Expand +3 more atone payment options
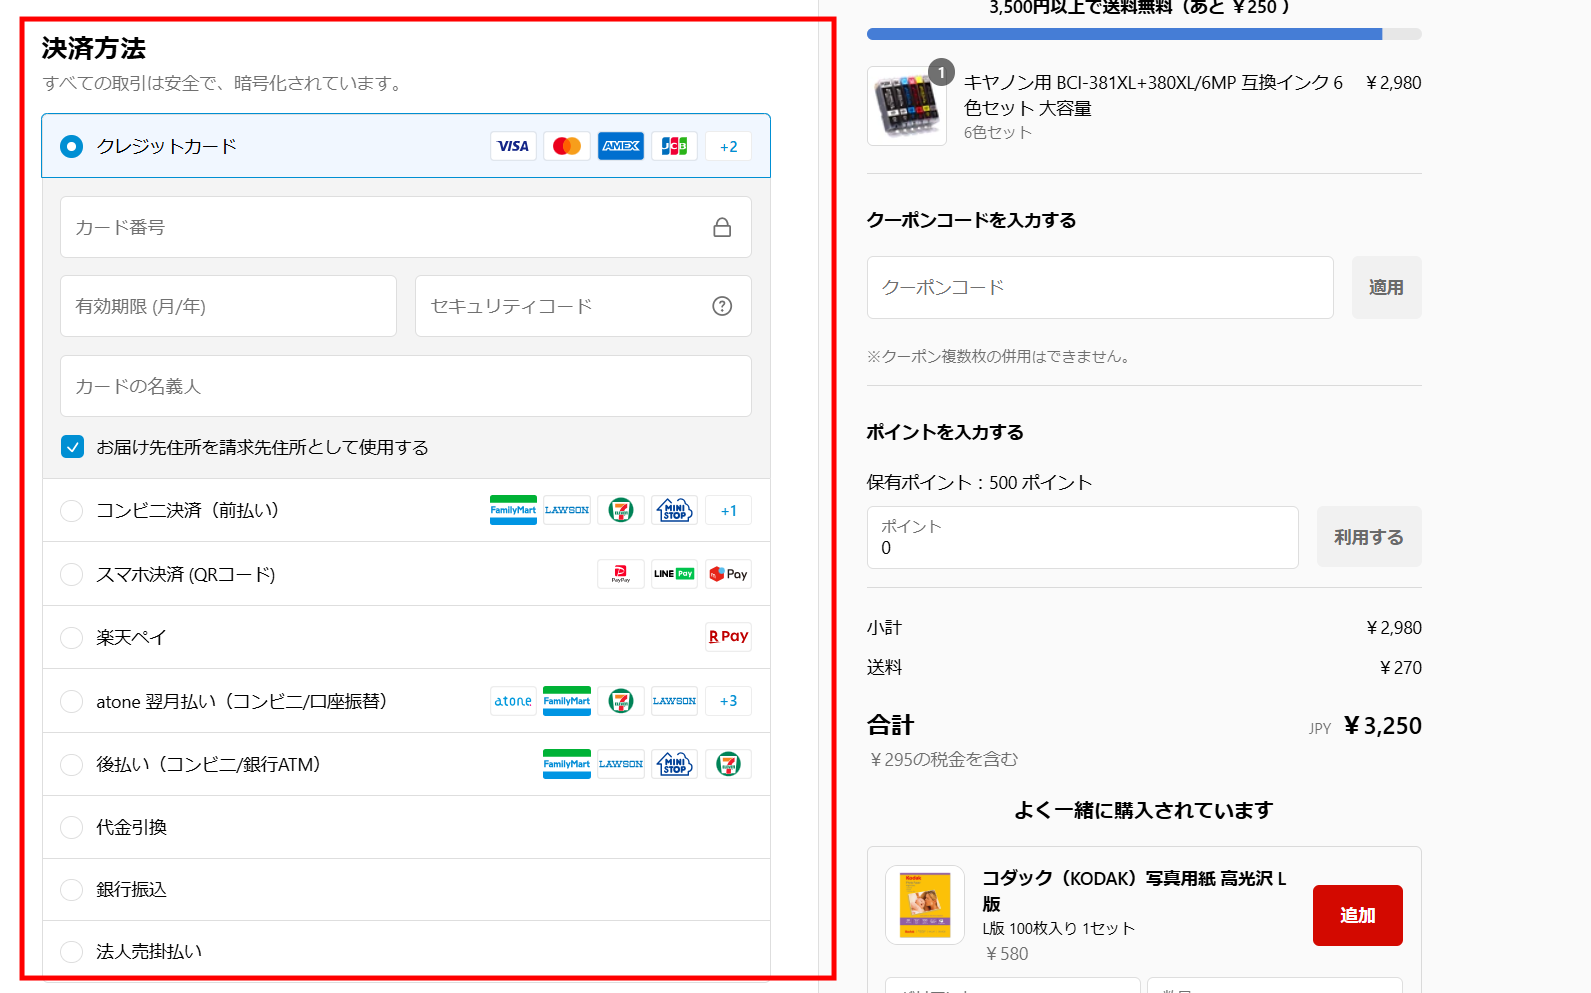The width and height of the screenshot is (1591, 993). click(x=728, y=701)
